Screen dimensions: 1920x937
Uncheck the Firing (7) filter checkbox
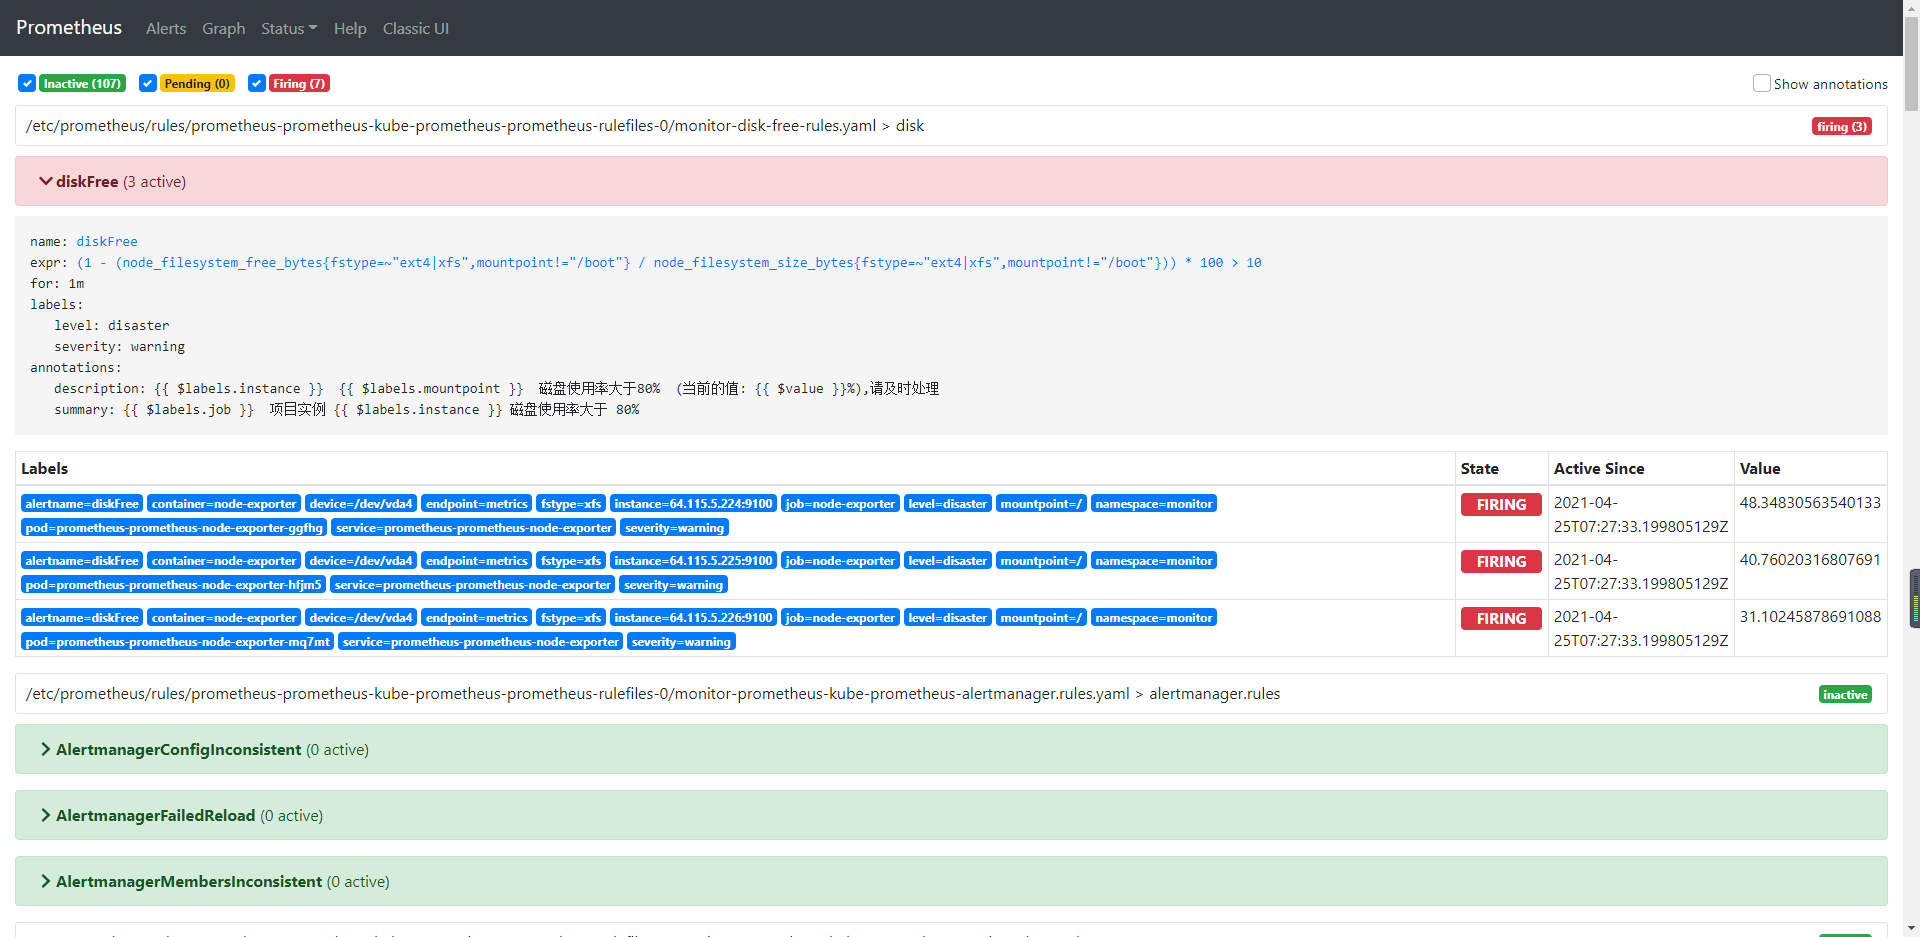257,83
